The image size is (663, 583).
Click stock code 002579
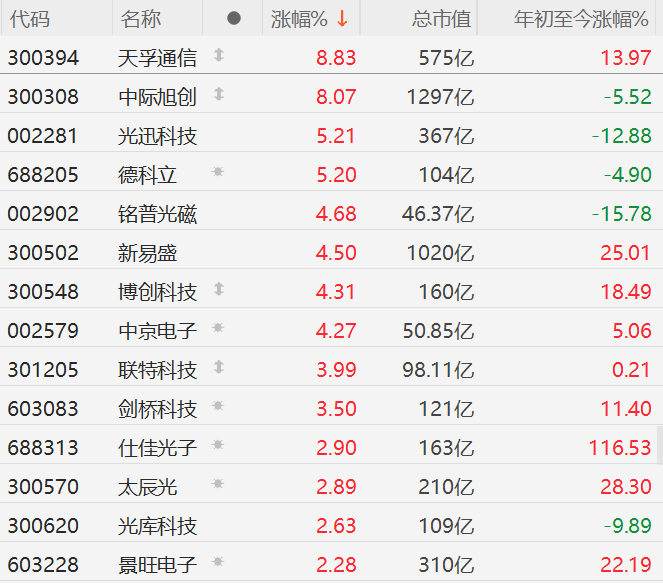click(x=43, y=331)
